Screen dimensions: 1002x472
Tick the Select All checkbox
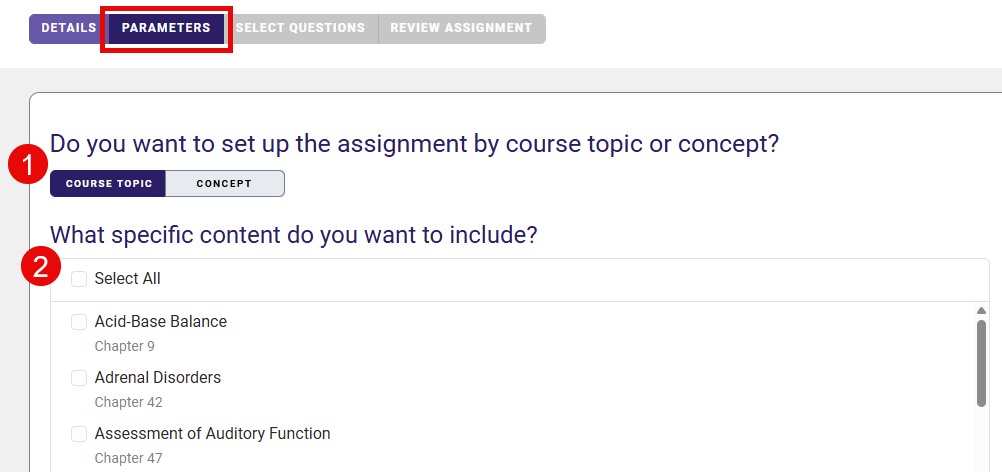79,279
